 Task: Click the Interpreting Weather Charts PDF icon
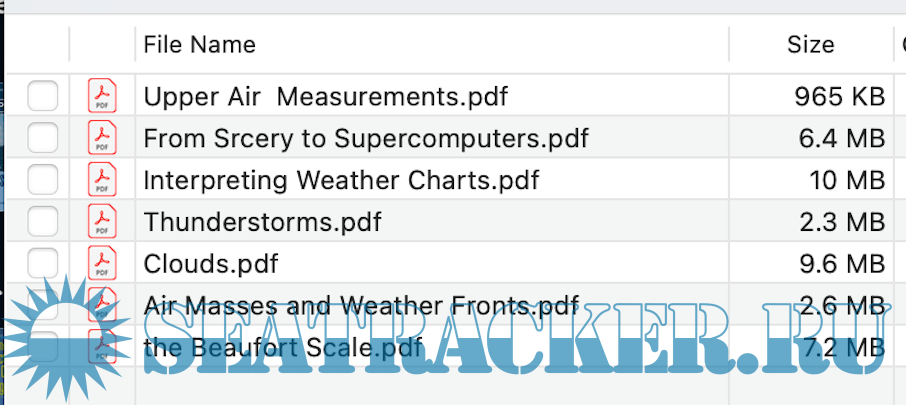tap(102, 180)
